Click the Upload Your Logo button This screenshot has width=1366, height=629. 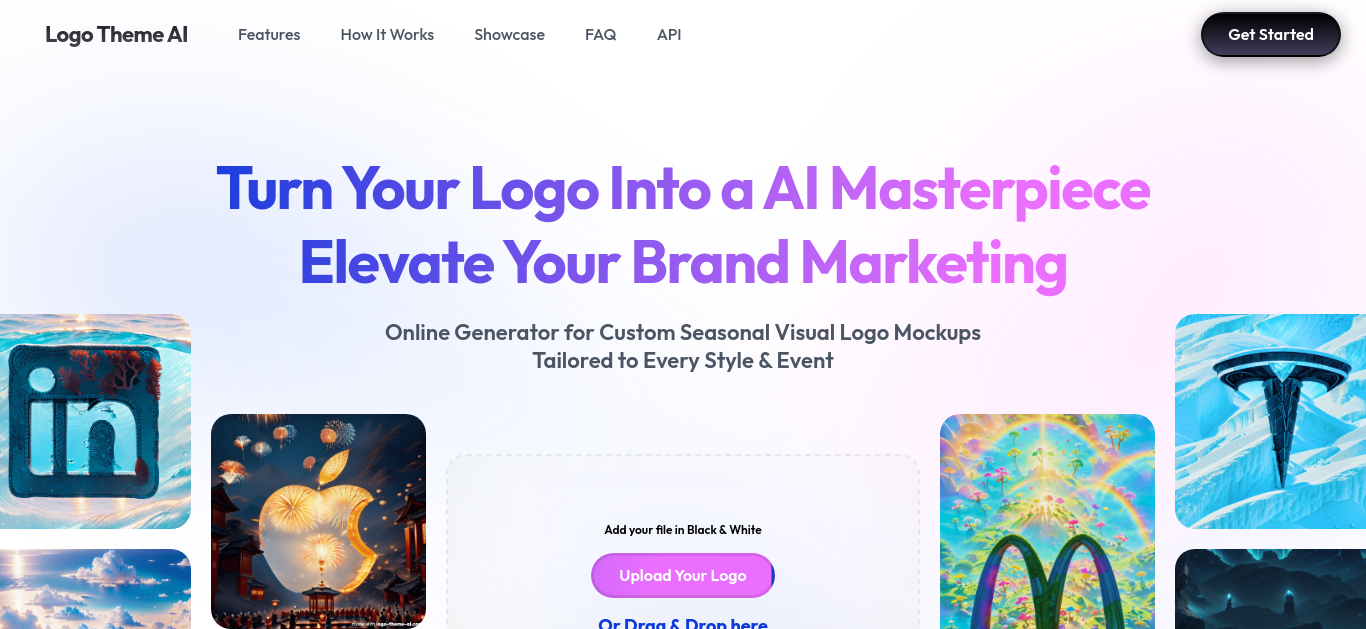click(x=682, y=575)
